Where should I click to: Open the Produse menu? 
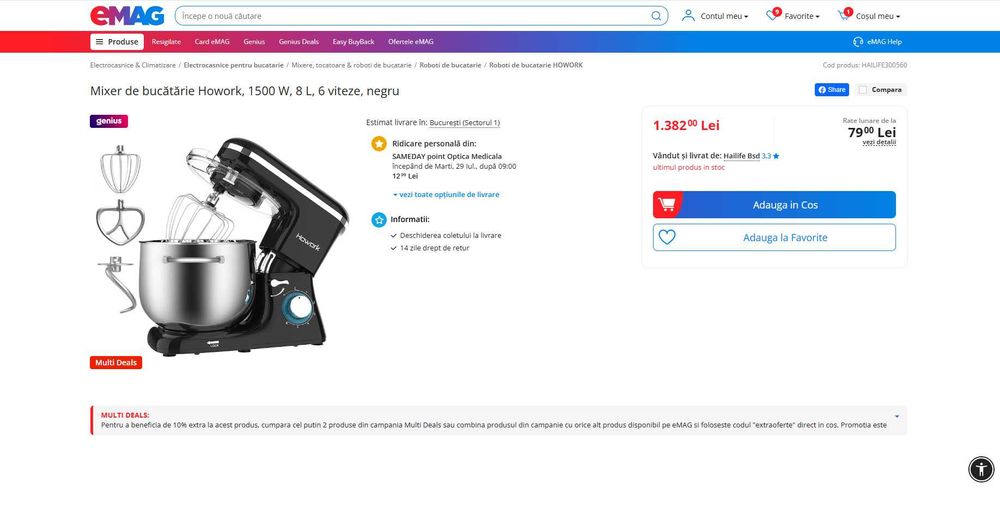click(x=117, y=41)
